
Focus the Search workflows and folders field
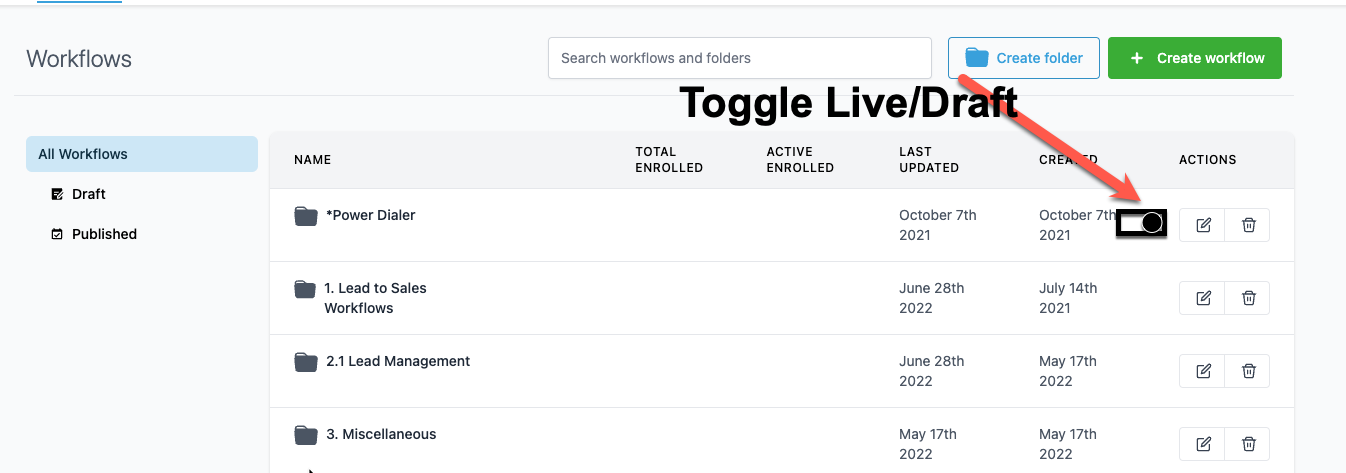740,58
